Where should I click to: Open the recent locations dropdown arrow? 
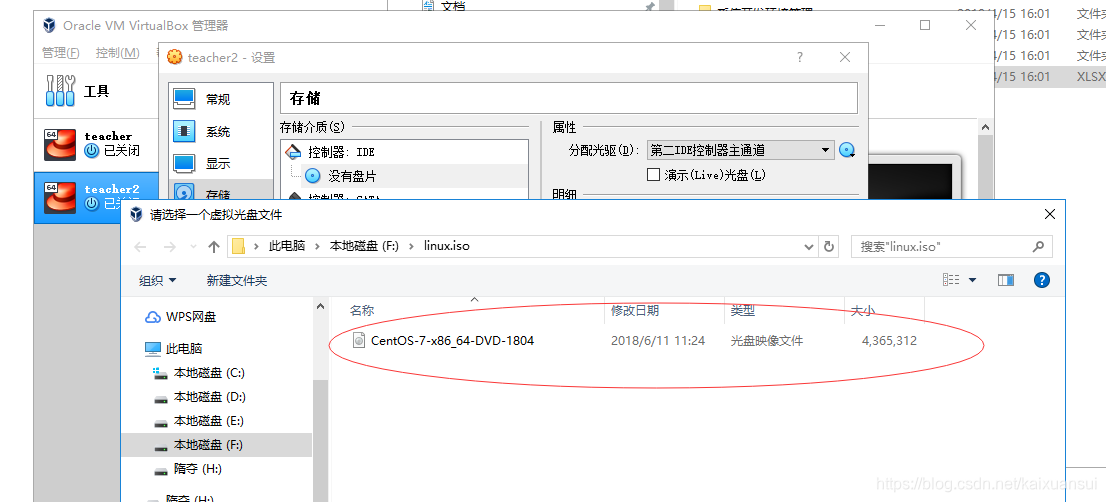click(193, 247)
